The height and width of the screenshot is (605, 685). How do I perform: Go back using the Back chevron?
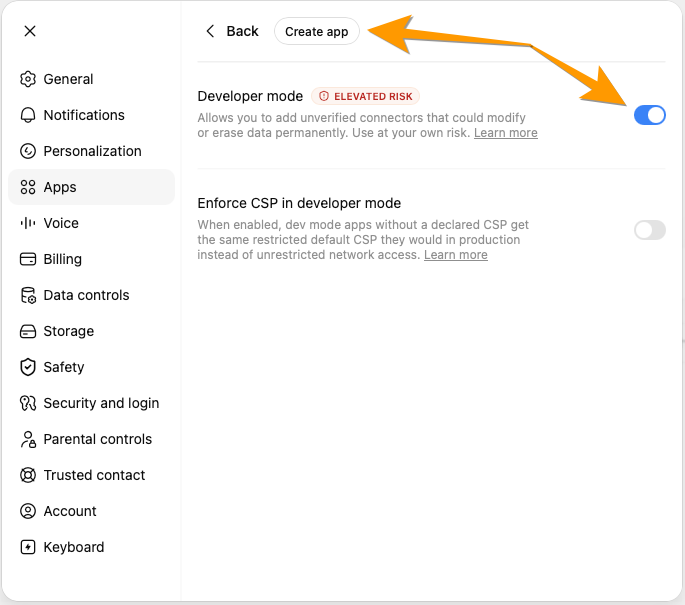(210, 31)
